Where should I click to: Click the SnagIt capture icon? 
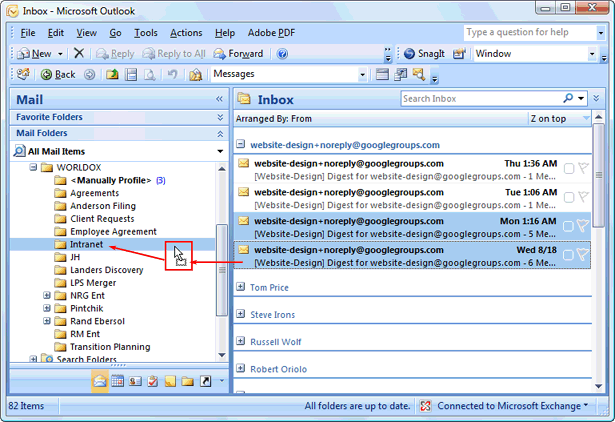tap(409, 54)
